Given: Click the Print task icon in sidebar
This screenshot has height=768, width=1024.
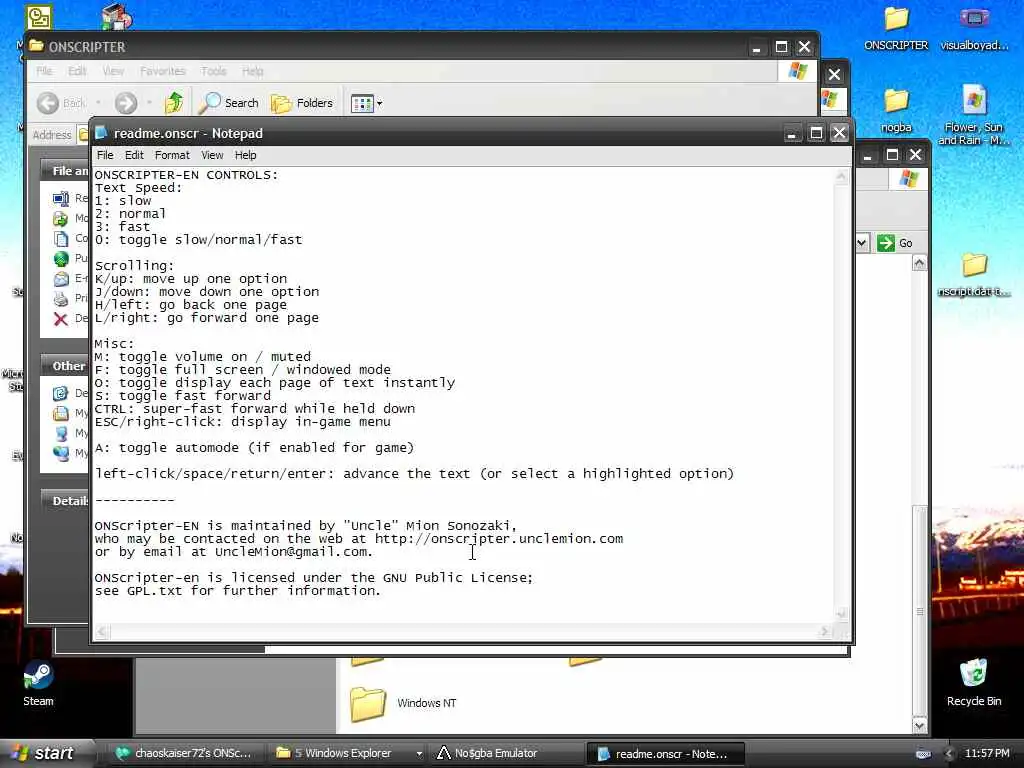Looking at the screenshot, I should [x=61, y=298].
